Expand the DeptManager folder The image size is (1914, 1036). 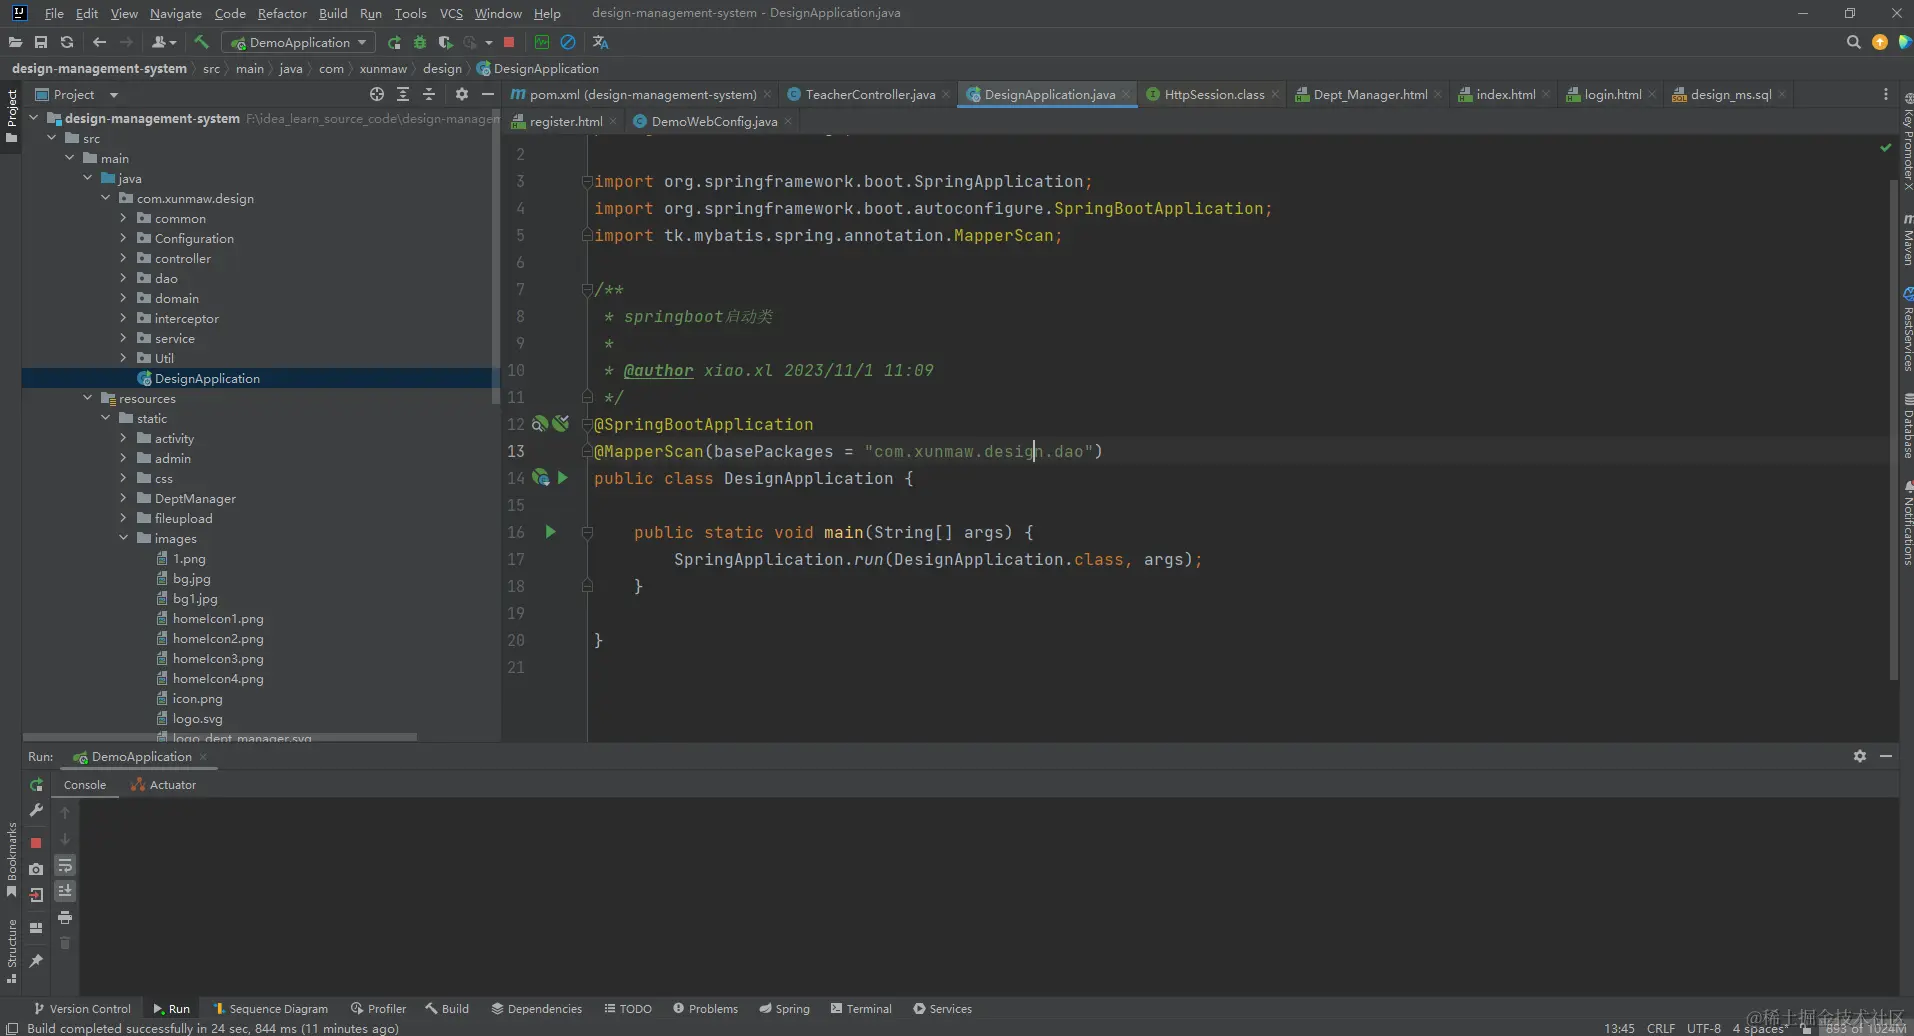[123, 498]
